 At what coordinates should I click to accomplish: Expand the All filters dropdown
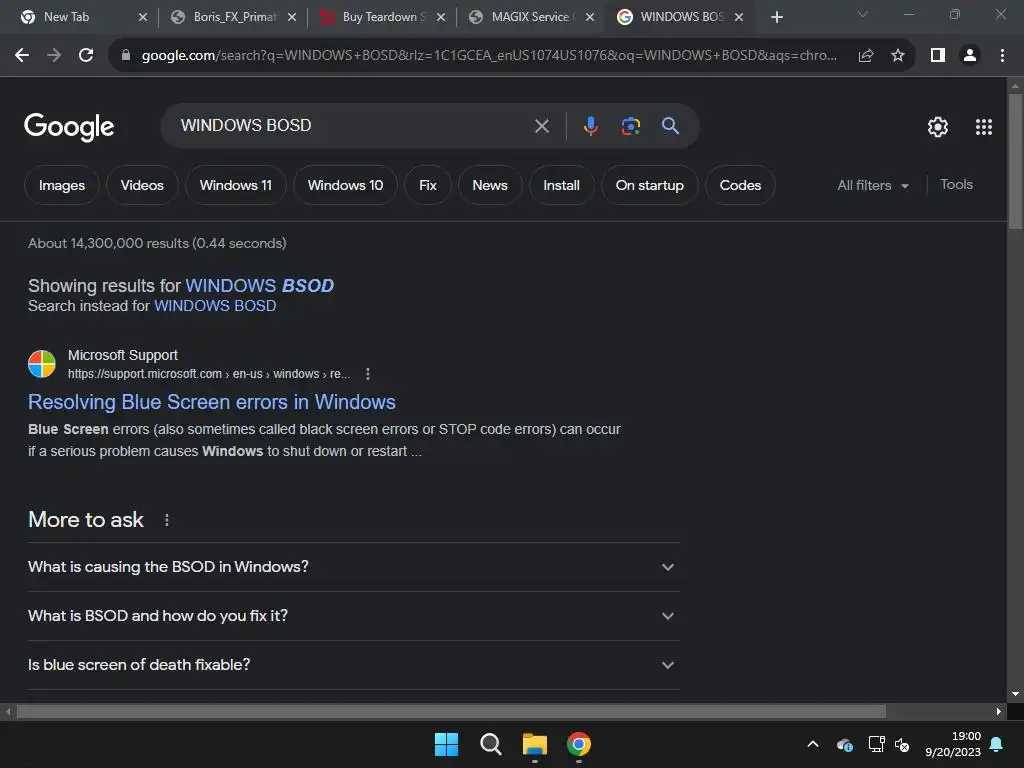873,185
